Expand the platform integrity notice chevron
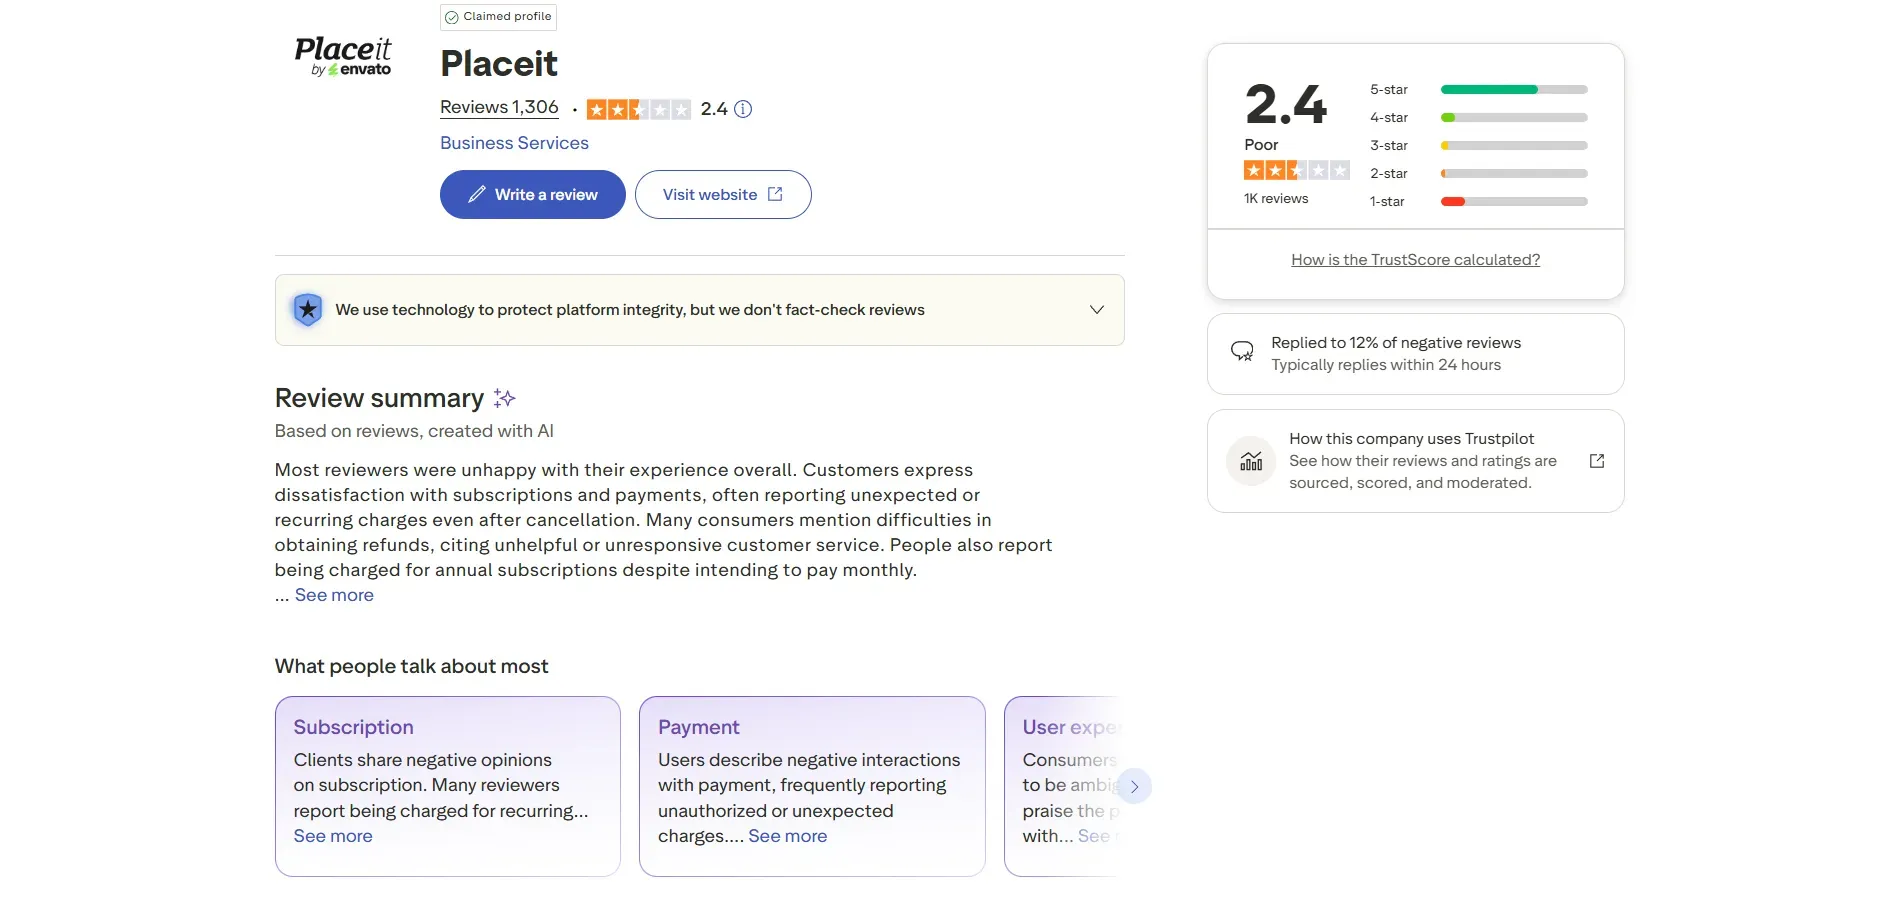The image size is (1898, 909). [x=1096, y=309]
